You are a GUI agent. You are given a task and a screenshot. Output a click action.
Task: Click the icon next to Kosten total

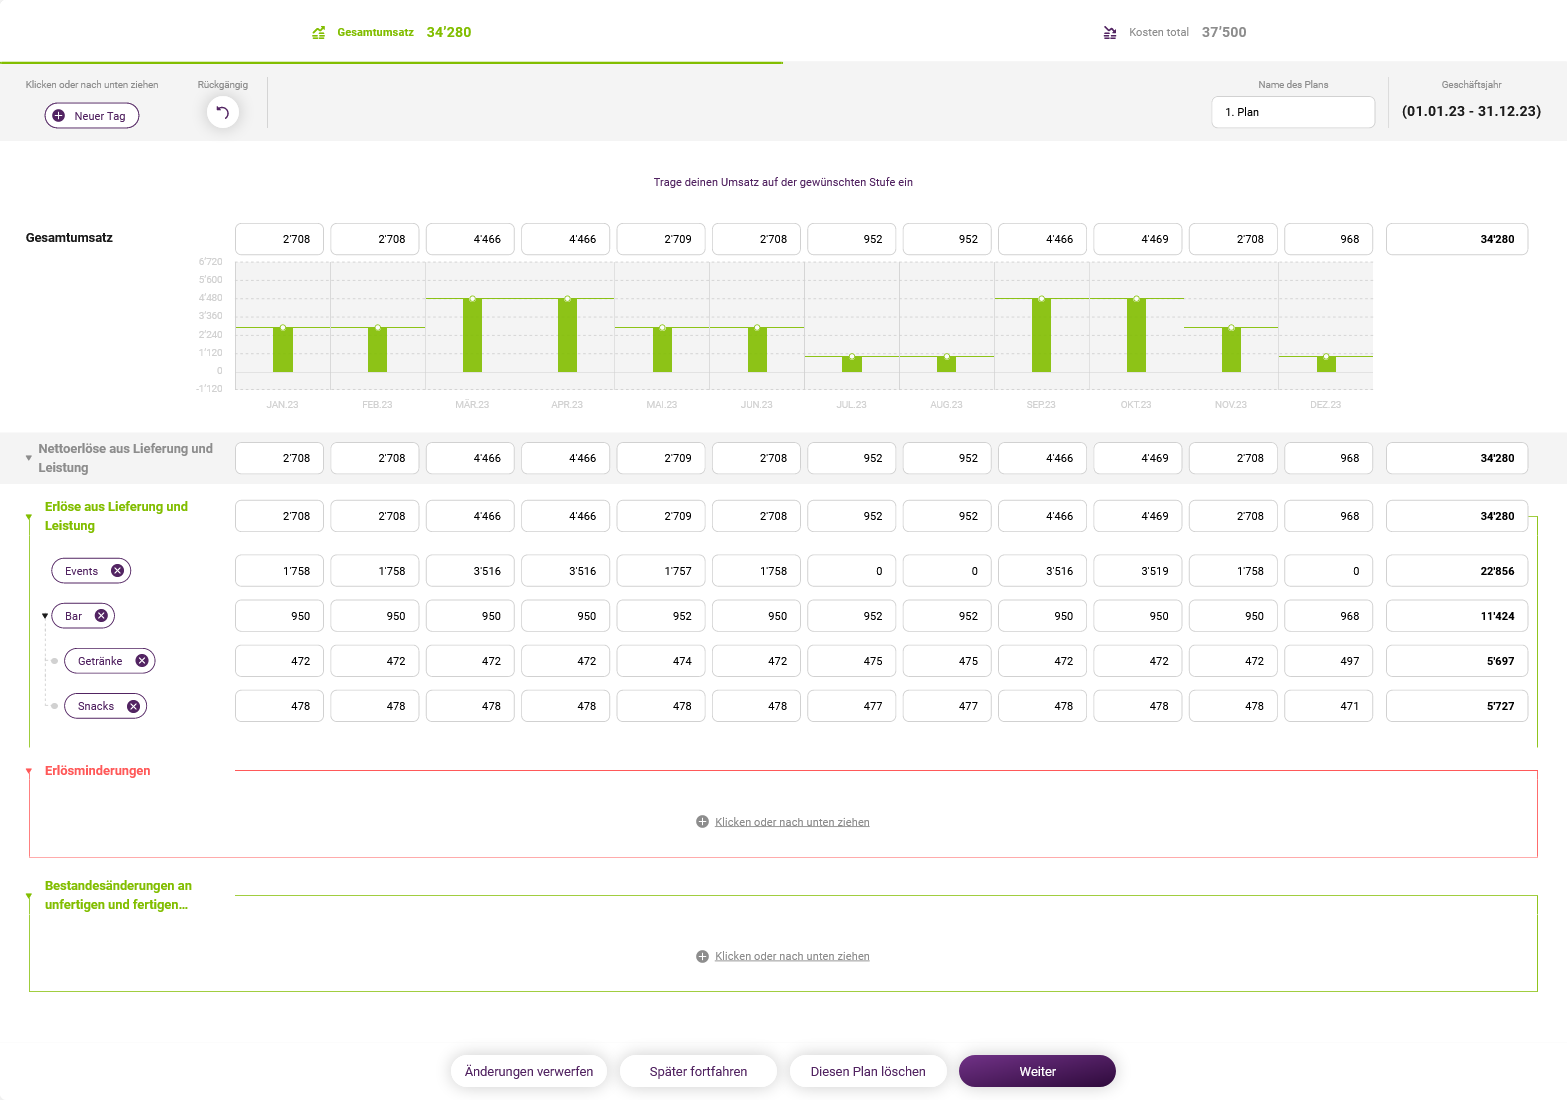click(x=1109, y=32)
